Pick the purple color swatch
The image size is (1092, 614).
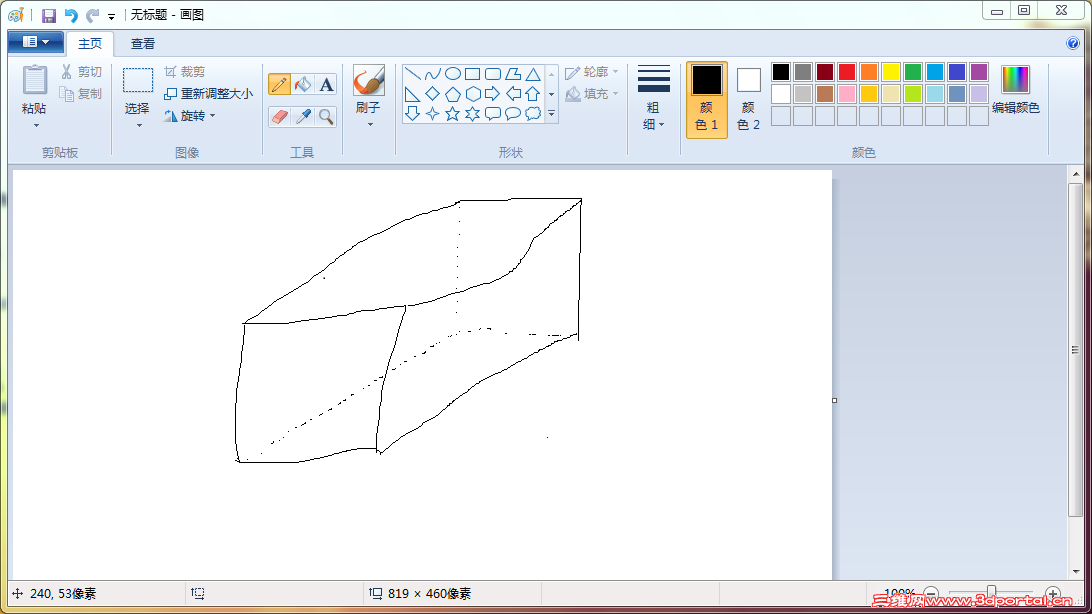979,72
